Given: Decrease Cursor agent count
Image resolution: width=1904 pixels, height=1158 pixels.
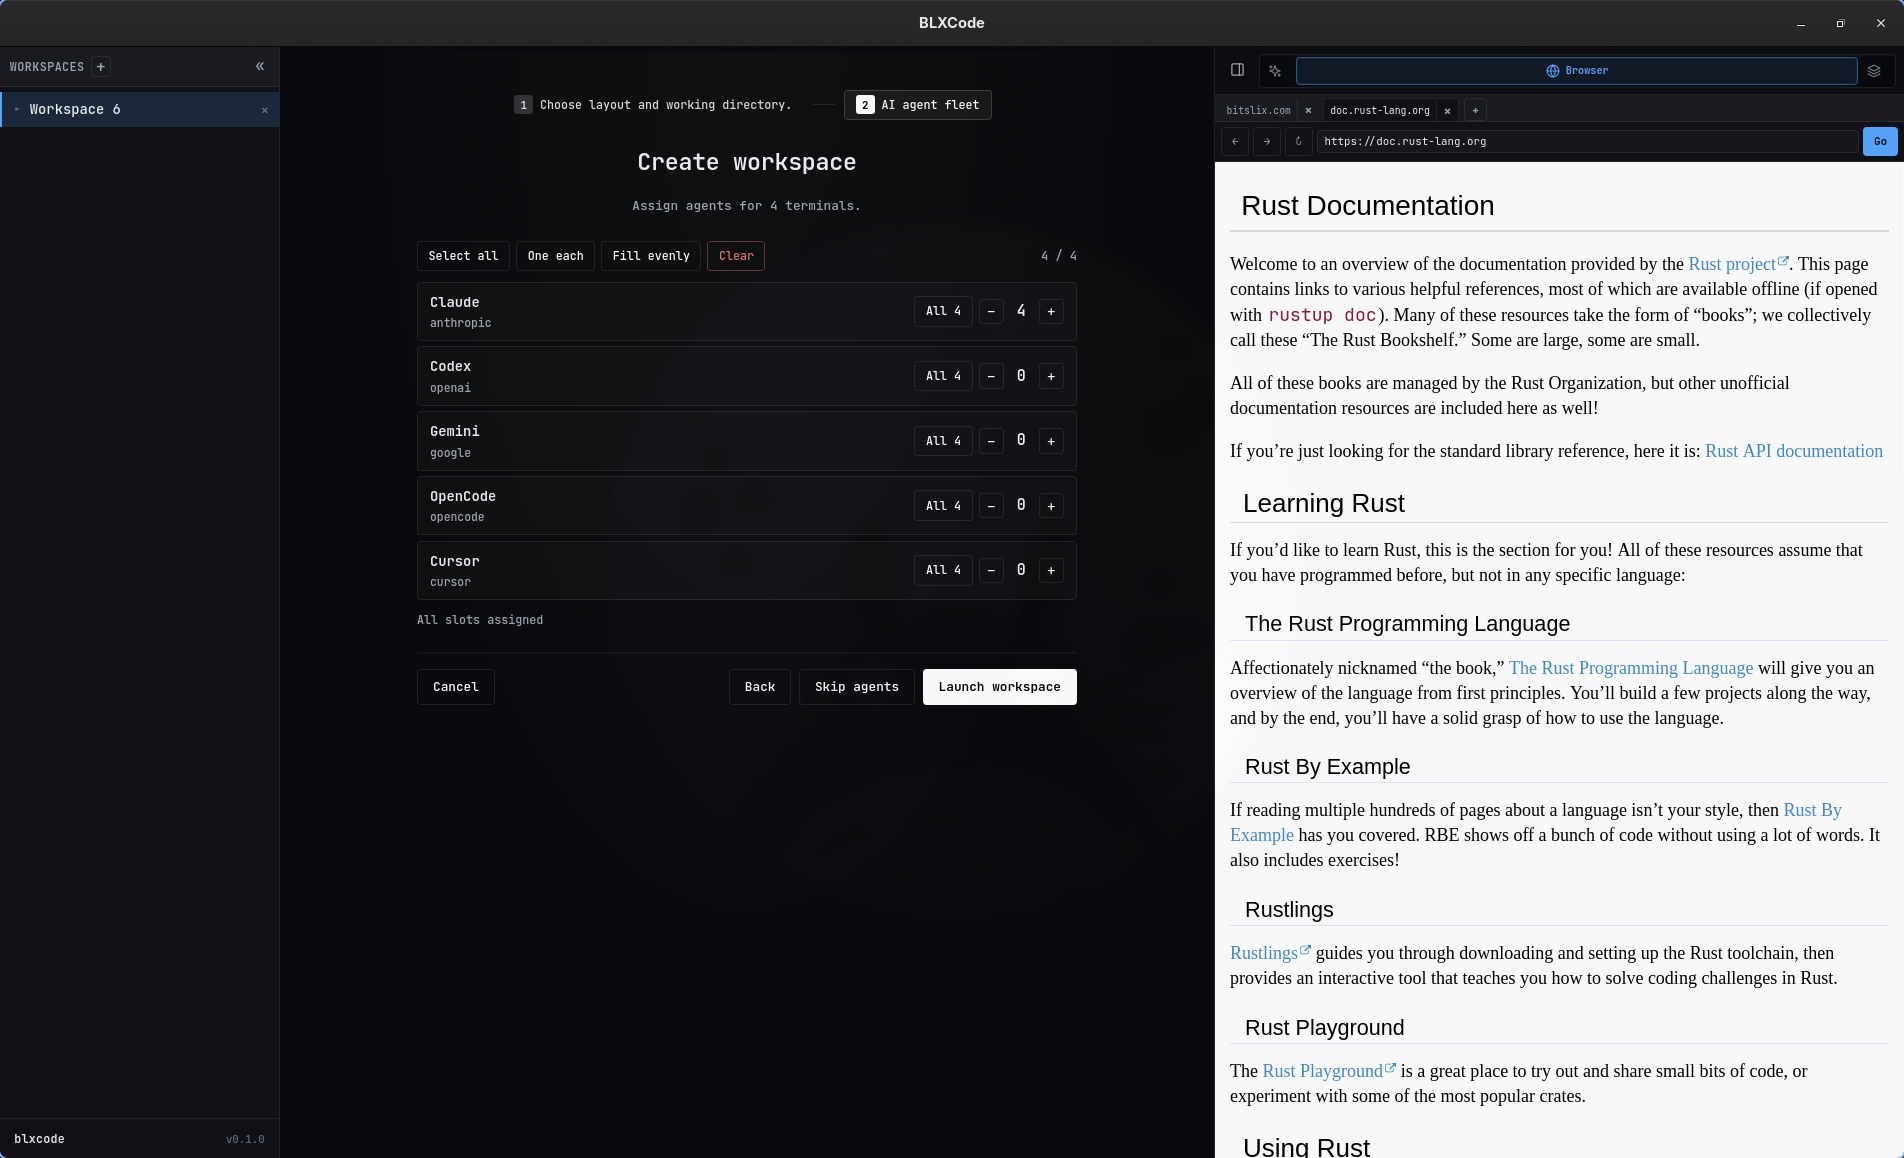Looking at the screenshot, I should pyautogui.click(x=991, y=570).
